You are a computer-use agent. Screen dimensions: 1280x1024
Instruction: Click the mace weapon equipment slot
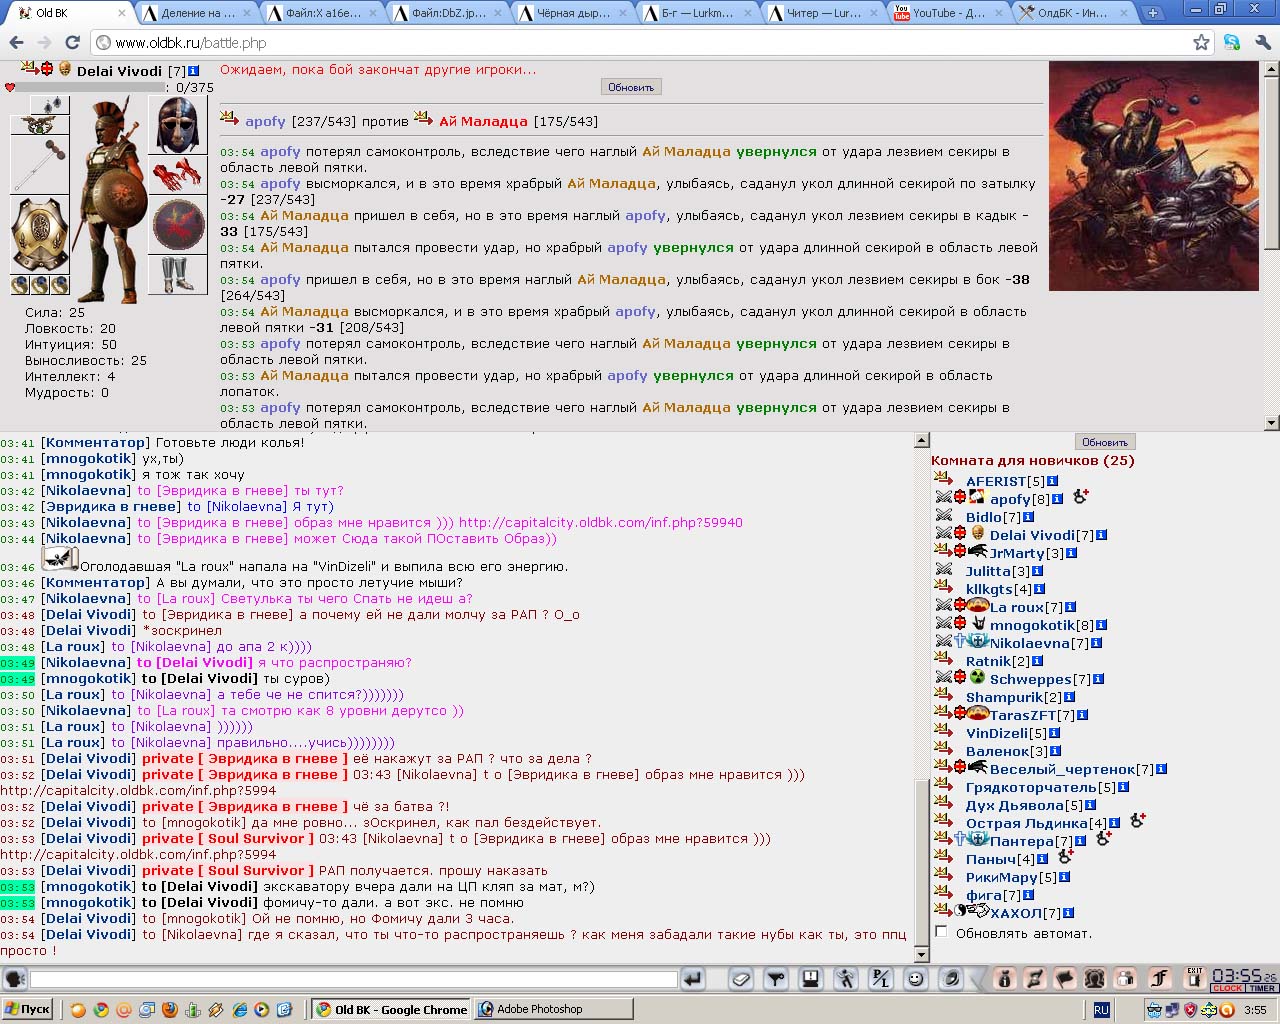[40, 165]
